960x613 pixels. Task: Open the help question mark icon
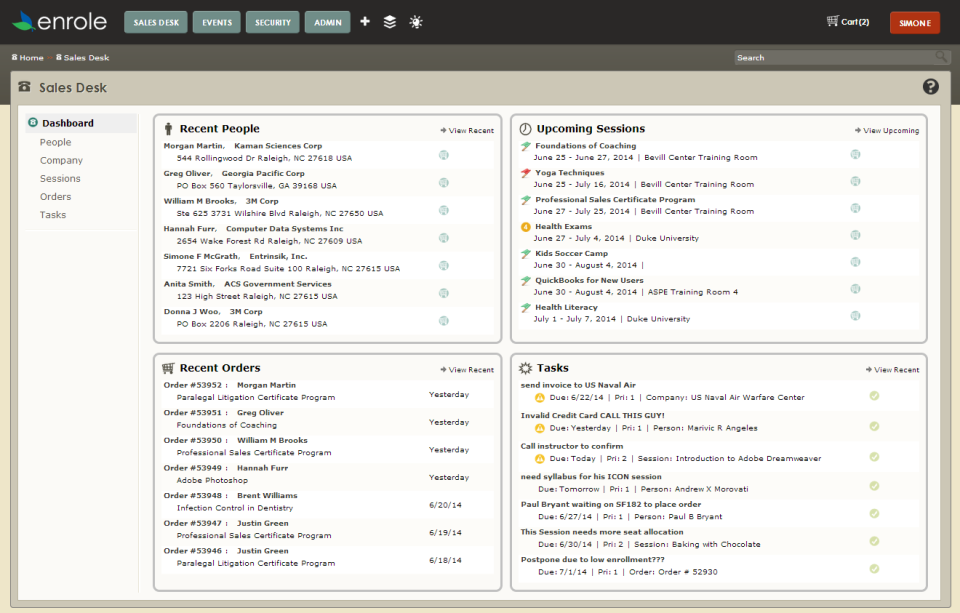tap(931, 87)
